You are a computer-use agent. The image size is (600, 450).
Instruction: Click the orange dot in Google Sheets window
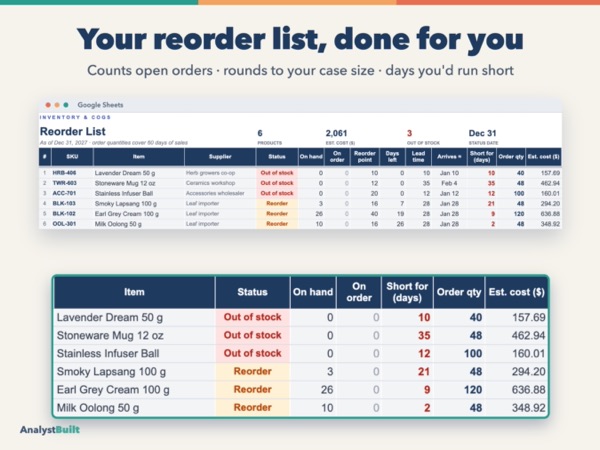pyautogui.click(x=57, y=105)
